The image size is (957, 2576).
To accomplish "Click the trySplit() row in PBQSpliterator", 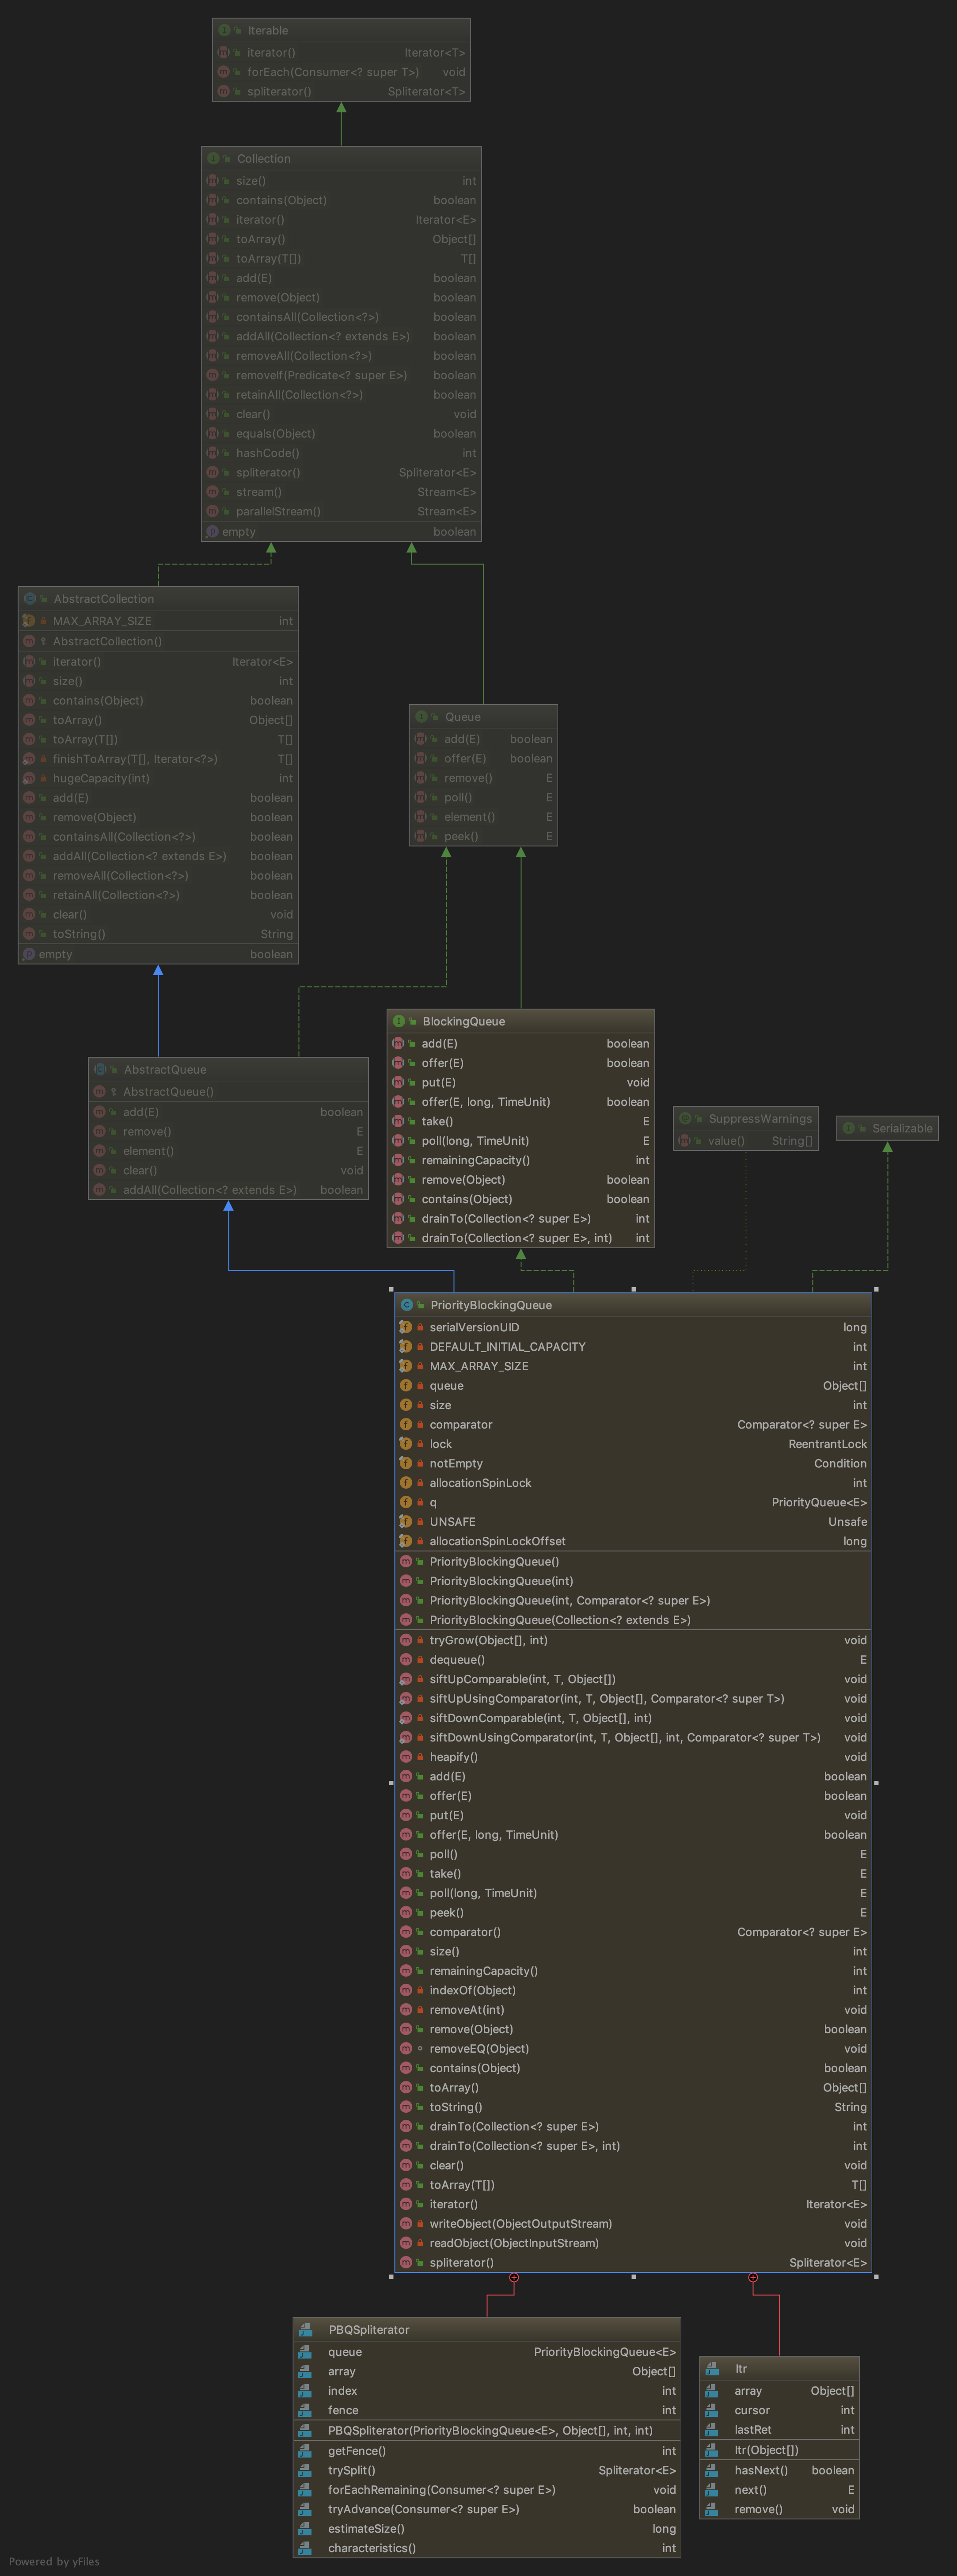I will pyautogui.click(x=352, y=2470).
